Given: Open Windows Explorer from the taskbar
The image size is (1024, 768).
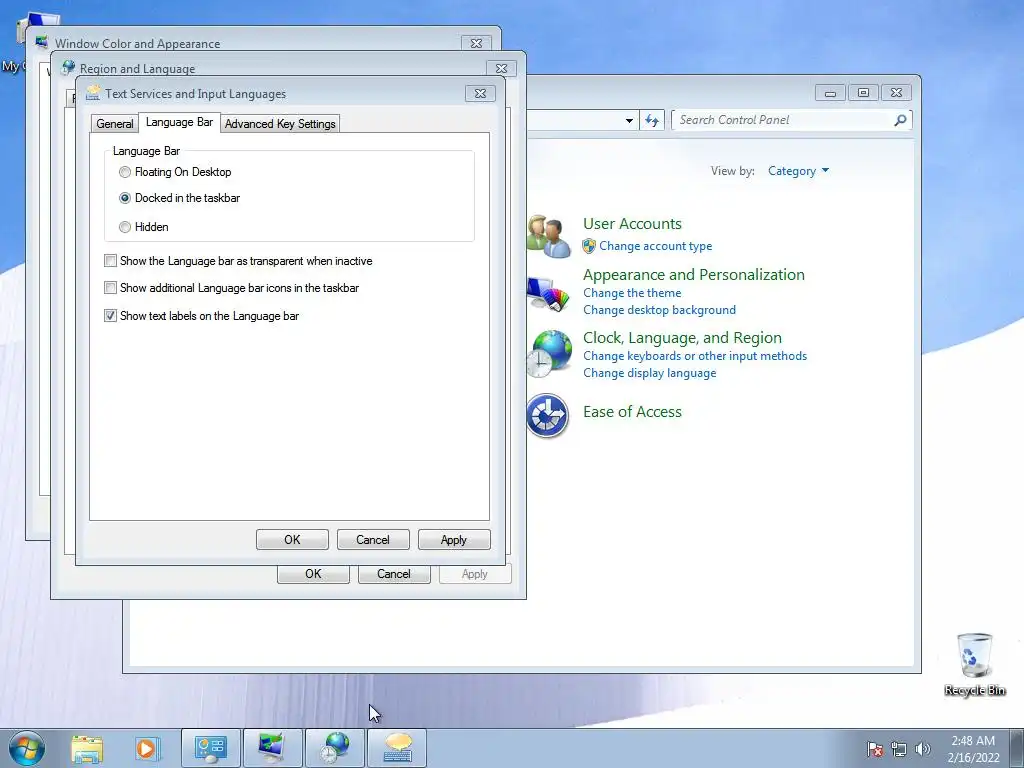Looking at the screenshot, I should [87, 748].
